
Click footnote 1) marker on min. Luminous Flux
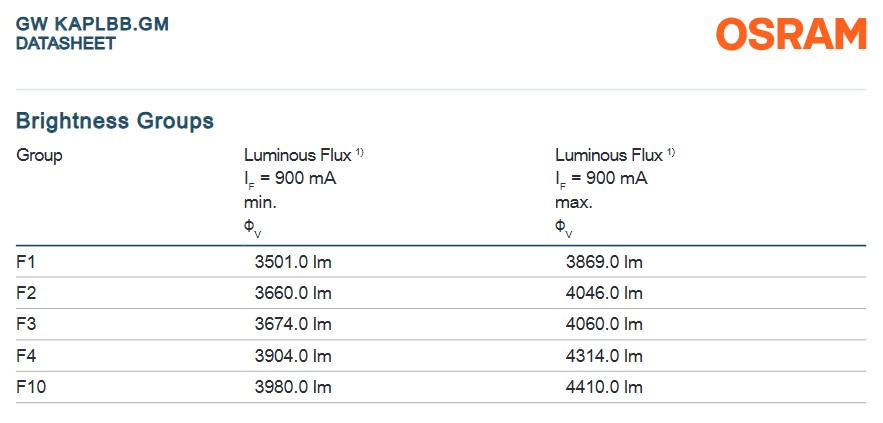click(x=359, y=152)
